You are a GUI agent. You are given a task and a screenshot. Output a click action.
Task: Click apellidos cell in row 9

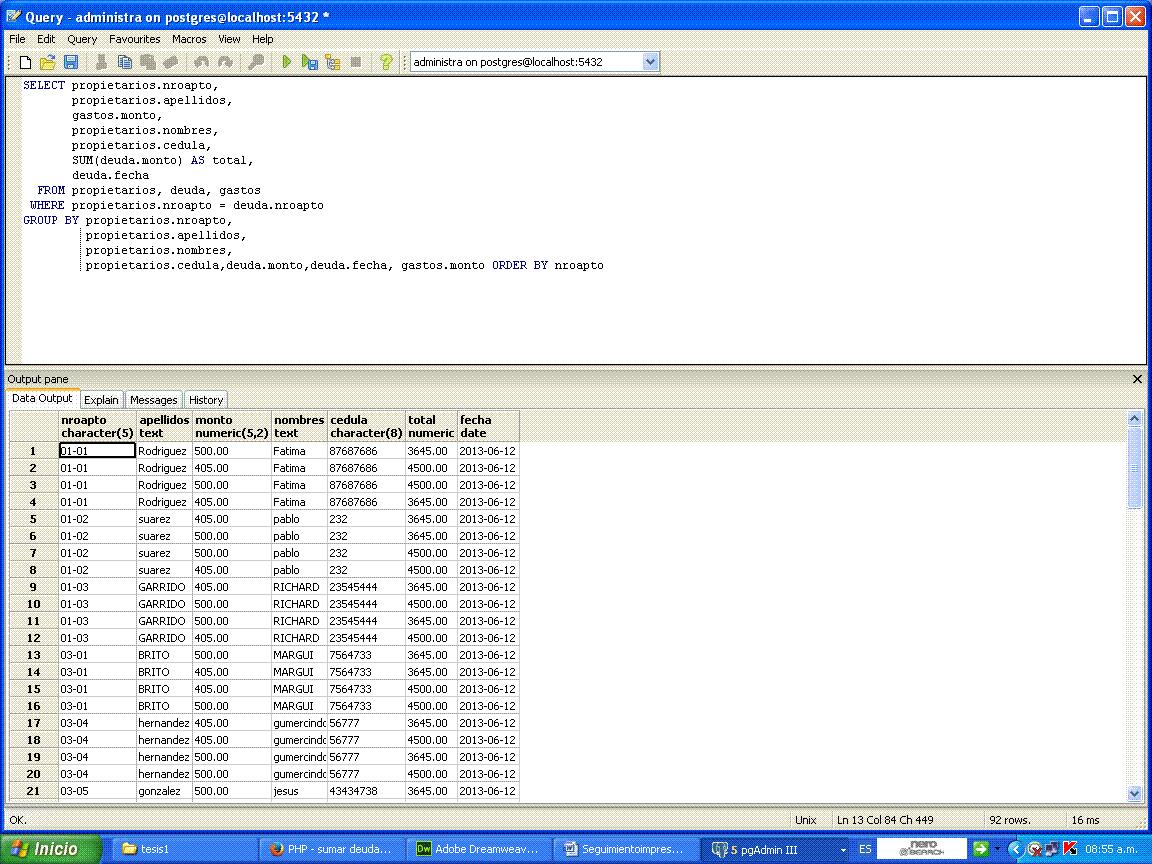click(x=165, y=587)
